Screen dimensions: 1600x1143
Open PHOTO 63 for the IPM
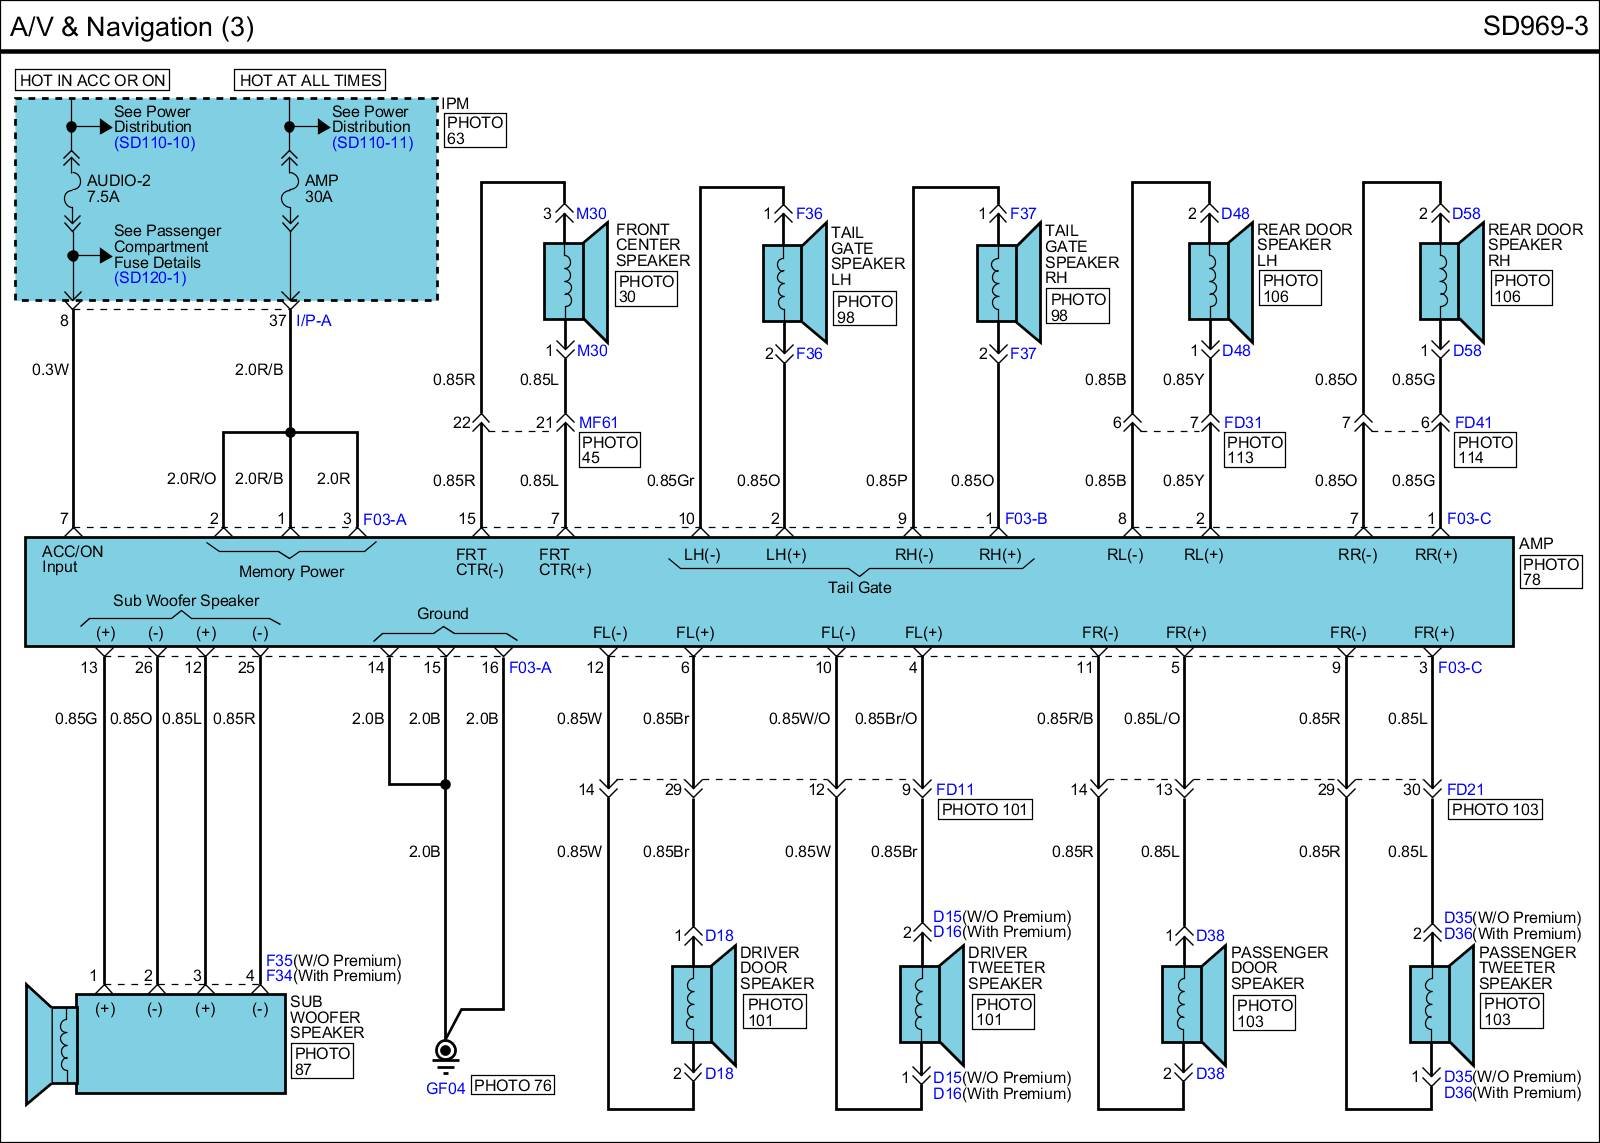click(474, 130)
